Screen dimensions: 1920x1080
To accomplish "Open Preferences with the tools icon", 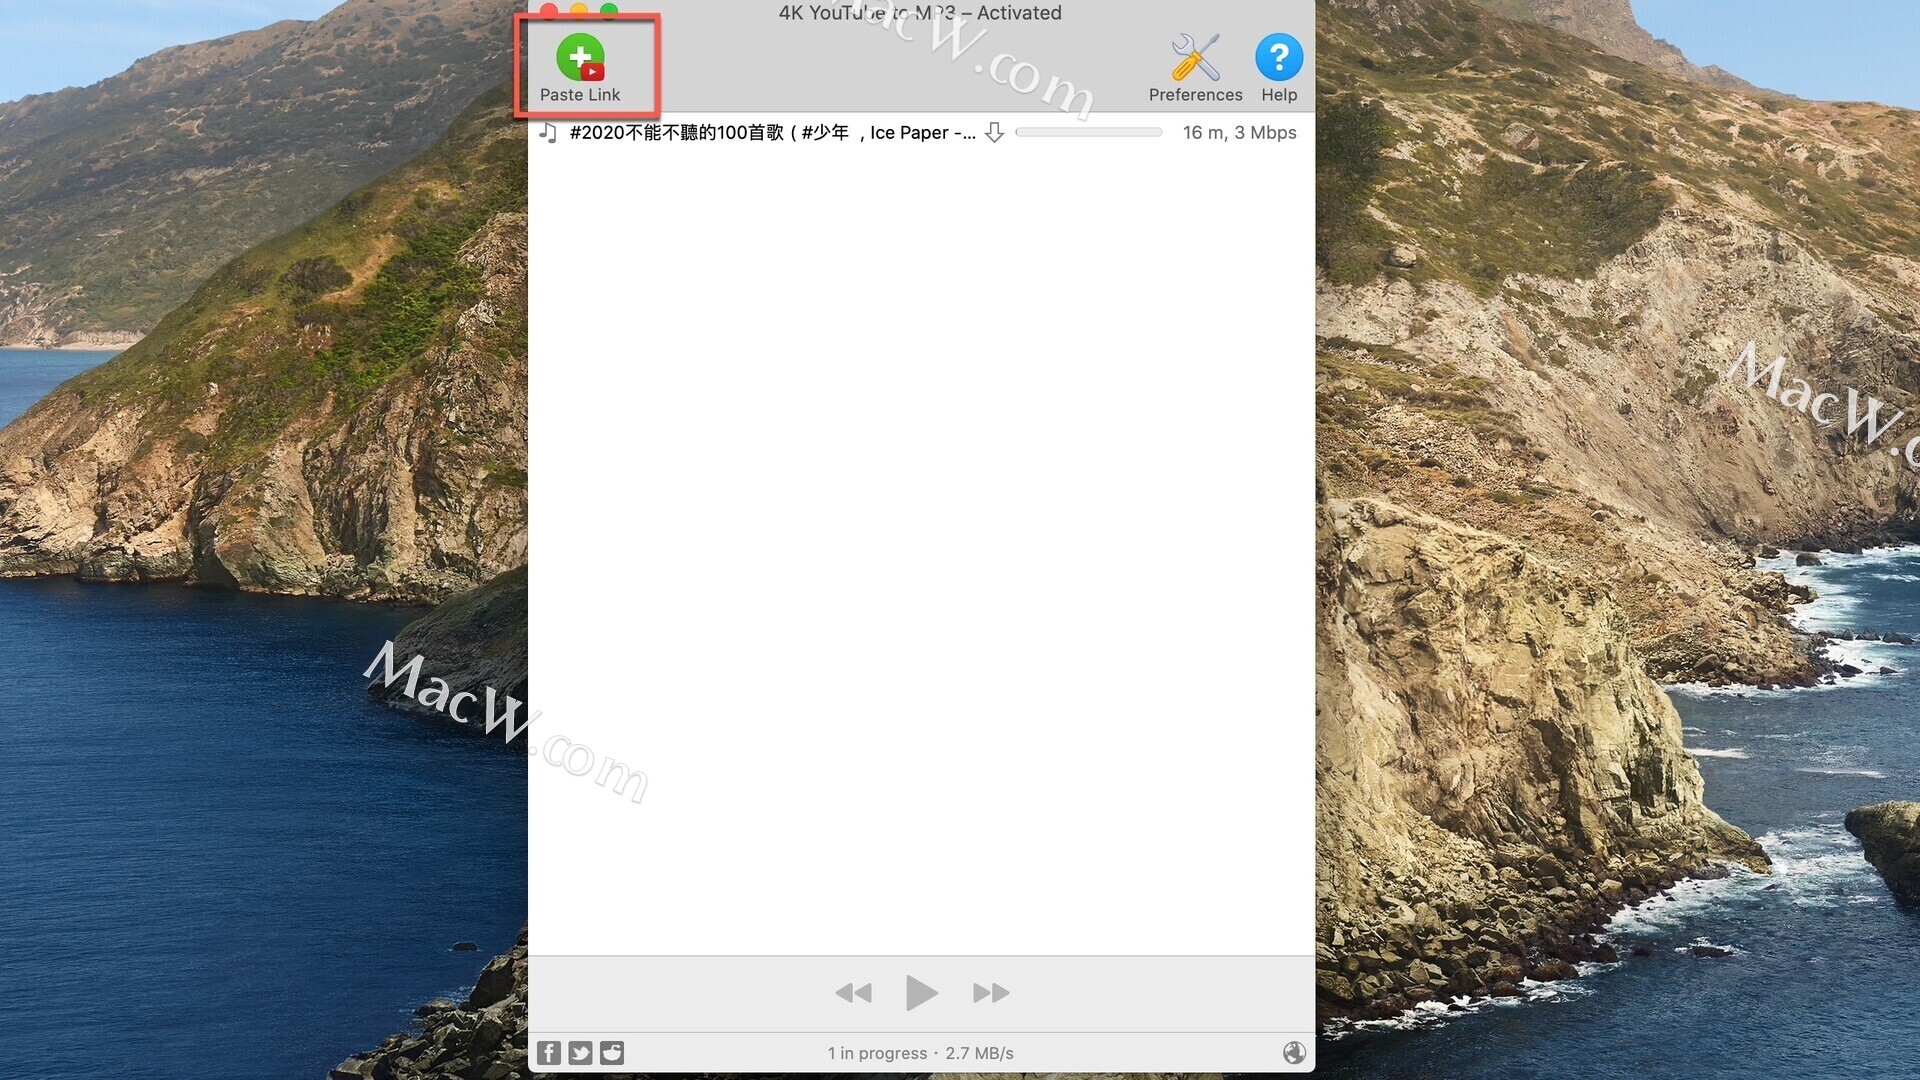I will [x=1195, y=67].
